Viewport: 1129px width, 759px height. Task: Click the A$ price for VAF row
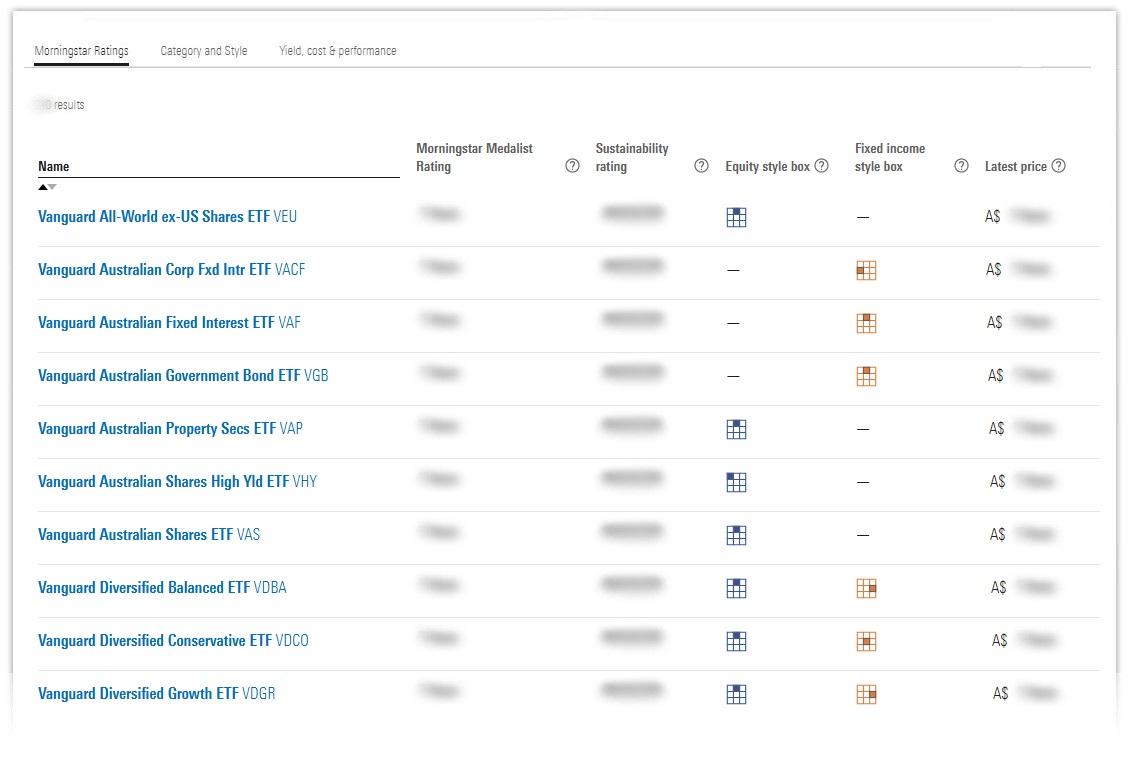coord(1019,323)
